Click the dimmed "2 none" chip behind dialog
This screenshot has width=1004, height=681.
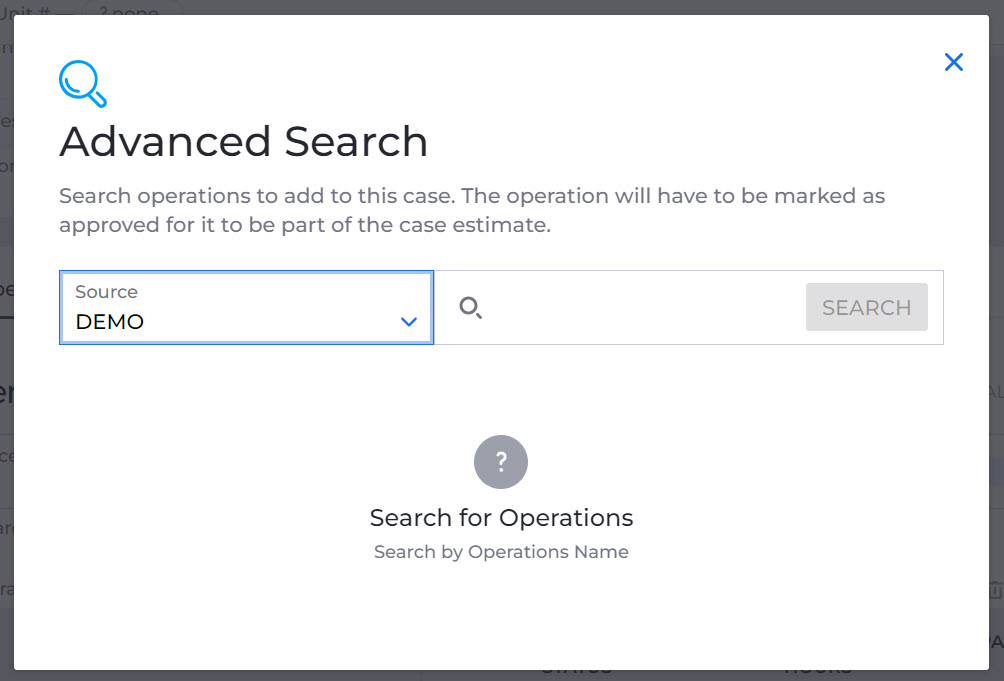click(x=129, y=11)
